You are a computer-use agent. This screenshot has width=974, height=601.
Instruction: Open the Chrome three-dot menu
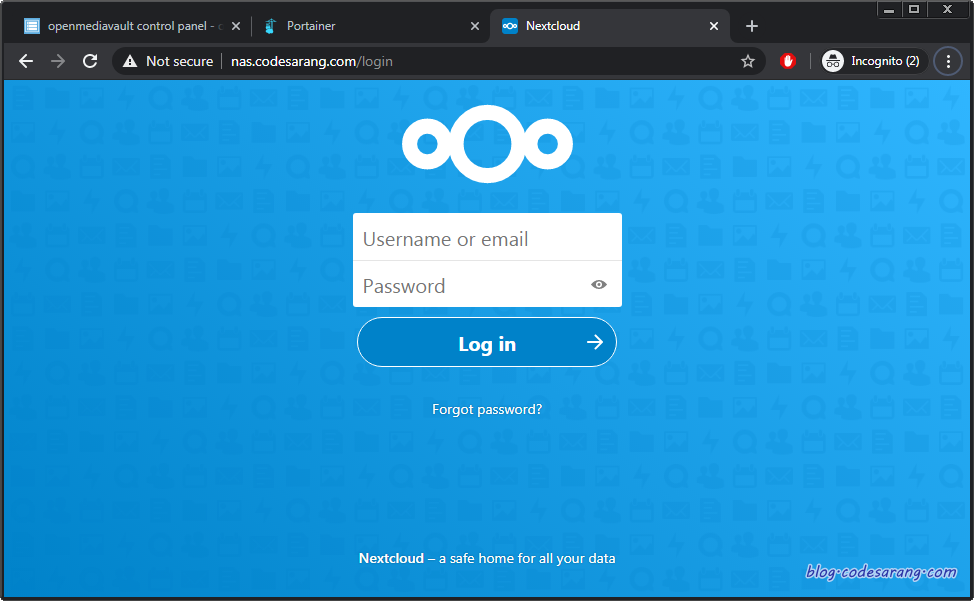[x=948, y=61]
